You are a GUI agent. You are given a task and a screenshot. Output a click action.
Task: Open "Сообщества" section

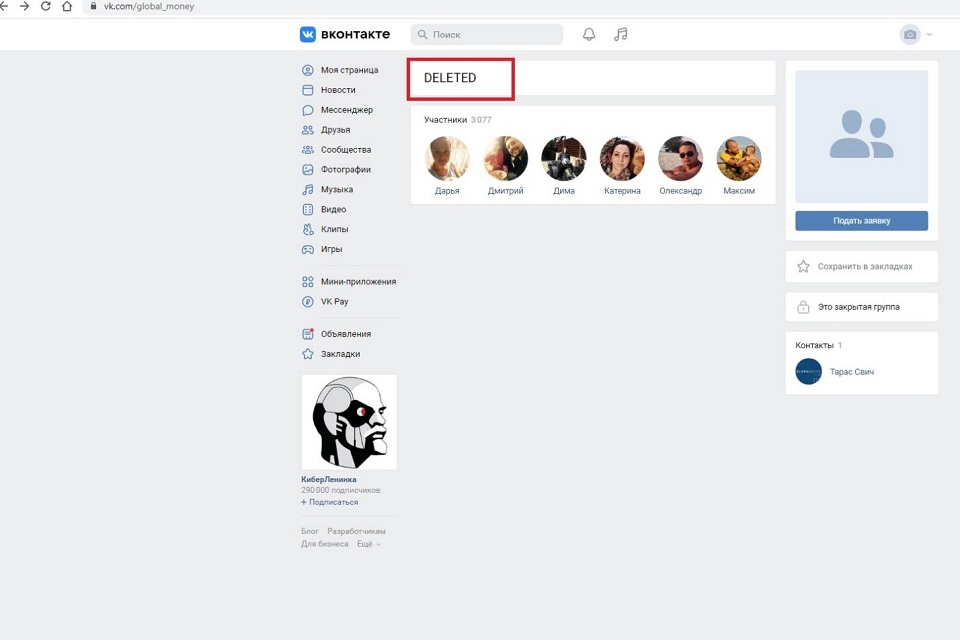pos(345,150)
